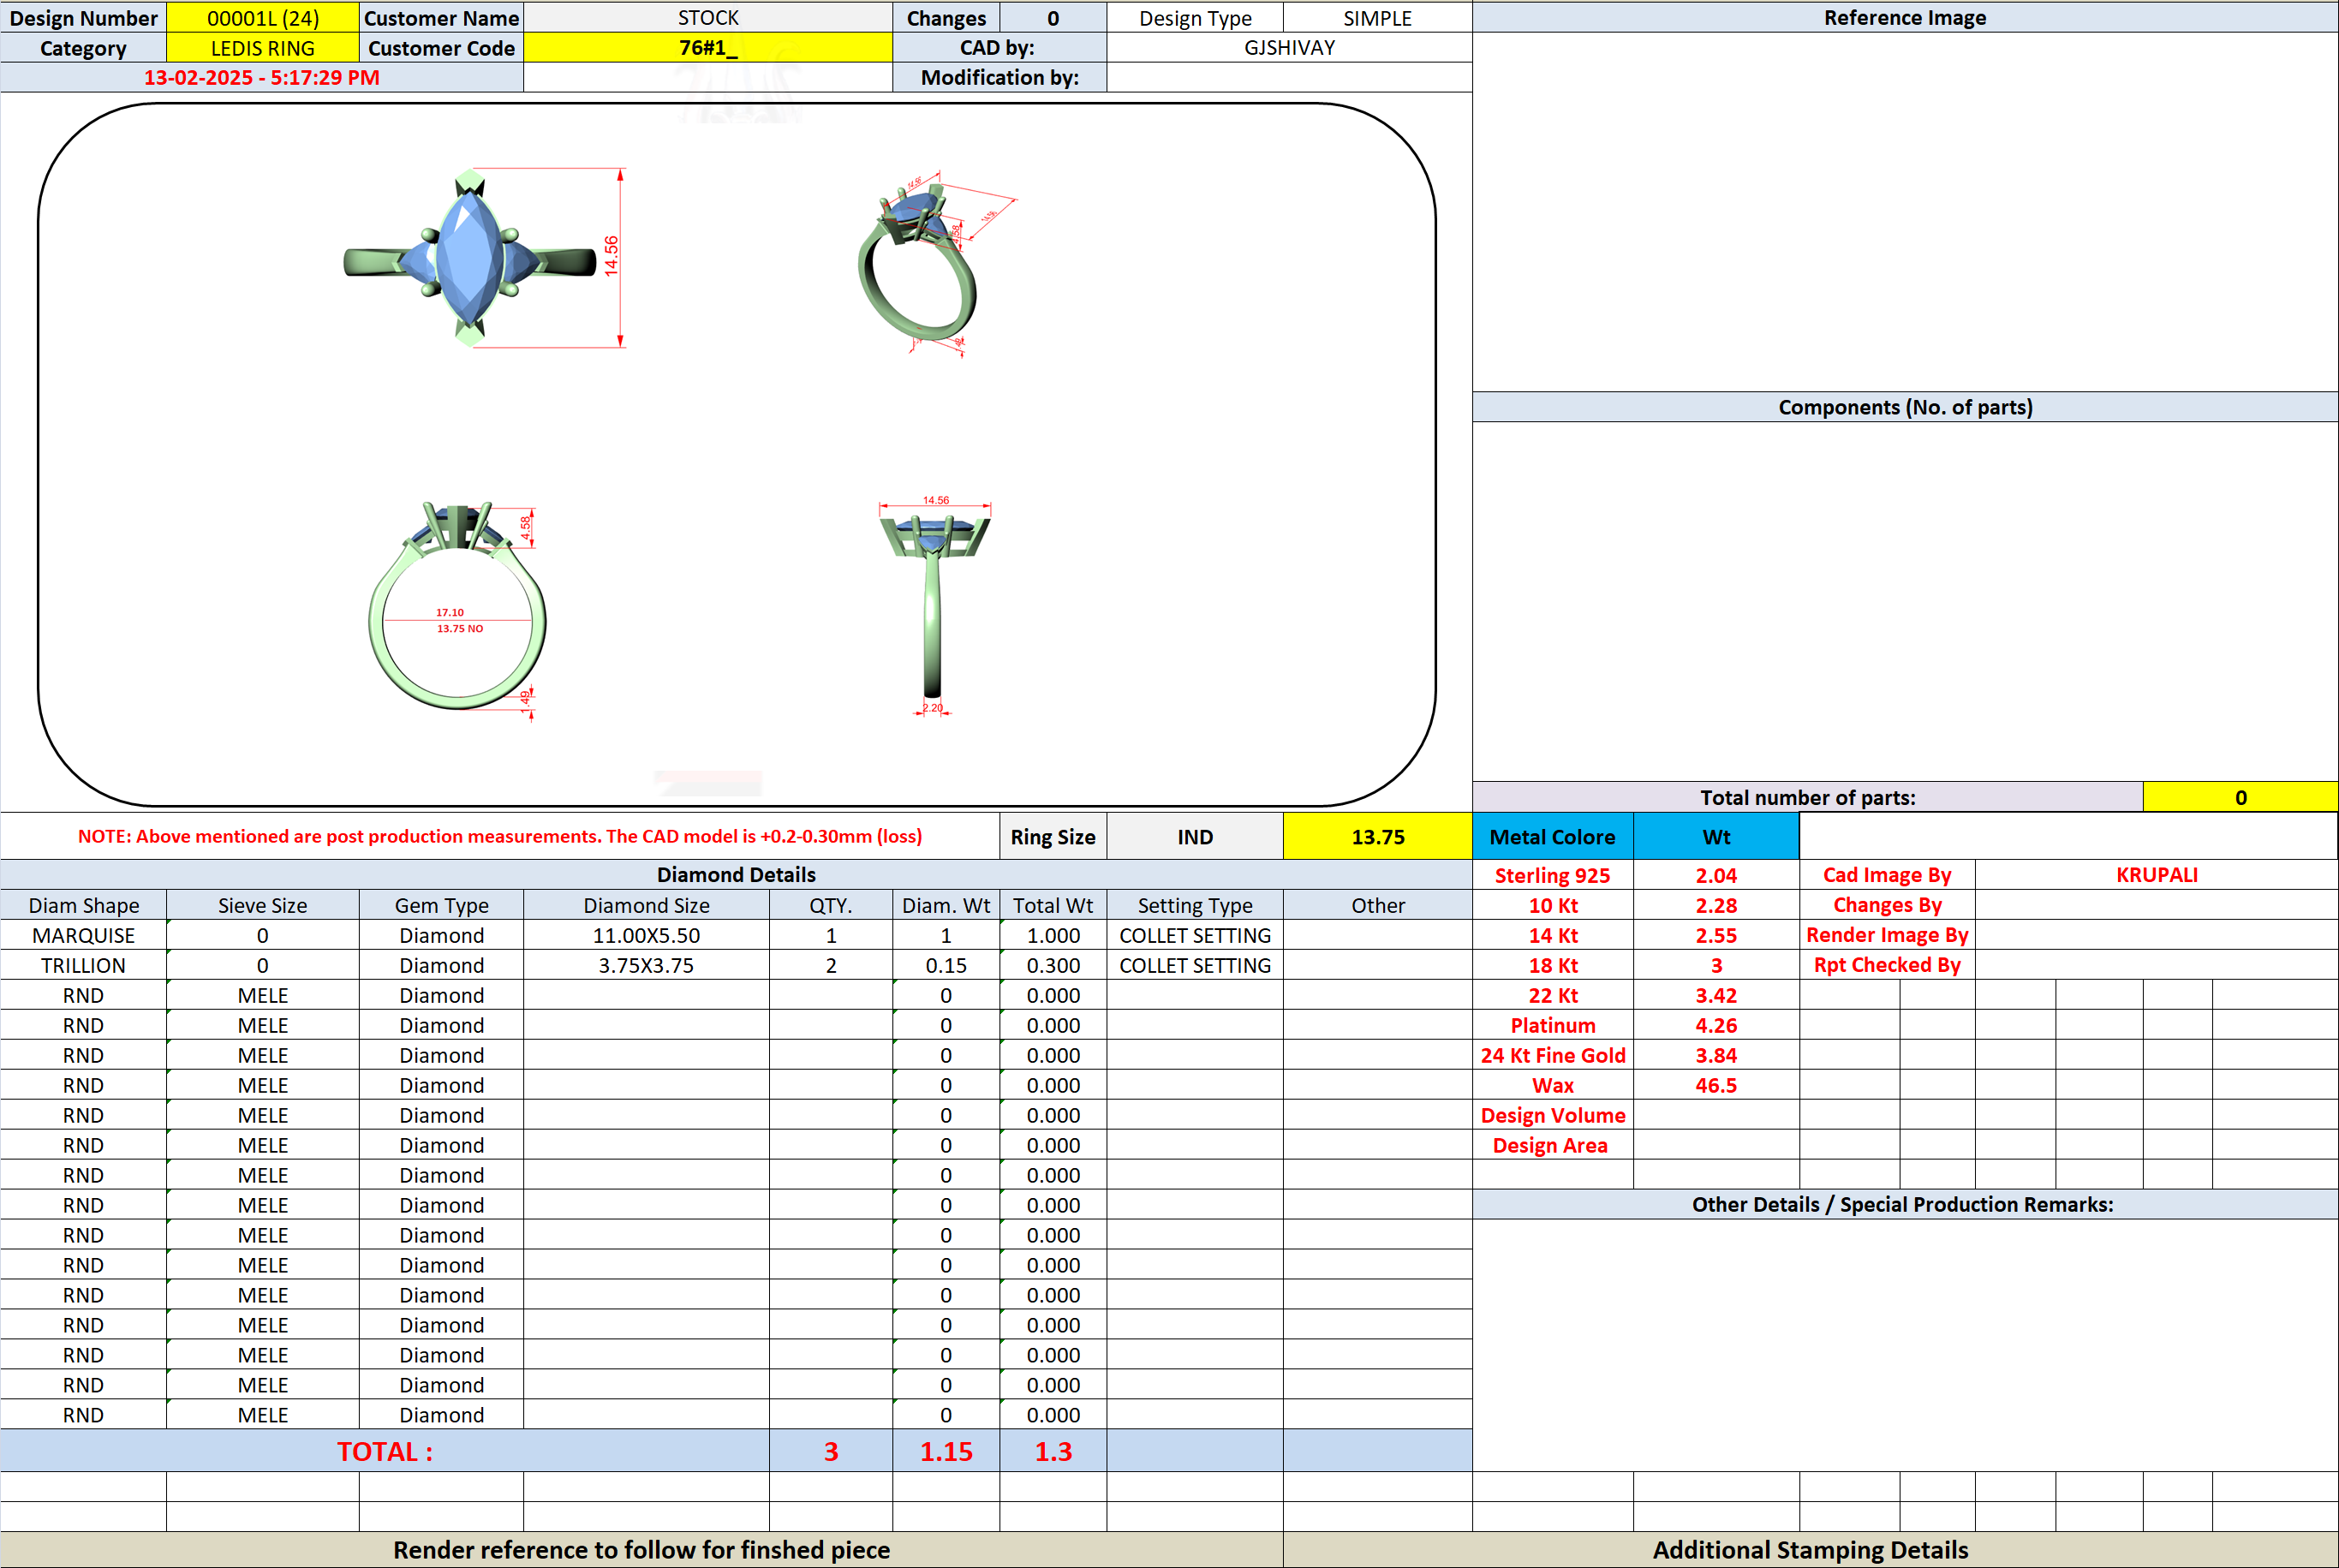
Task: Click the Metal Colore header cell
Action: pos(1552,837)
